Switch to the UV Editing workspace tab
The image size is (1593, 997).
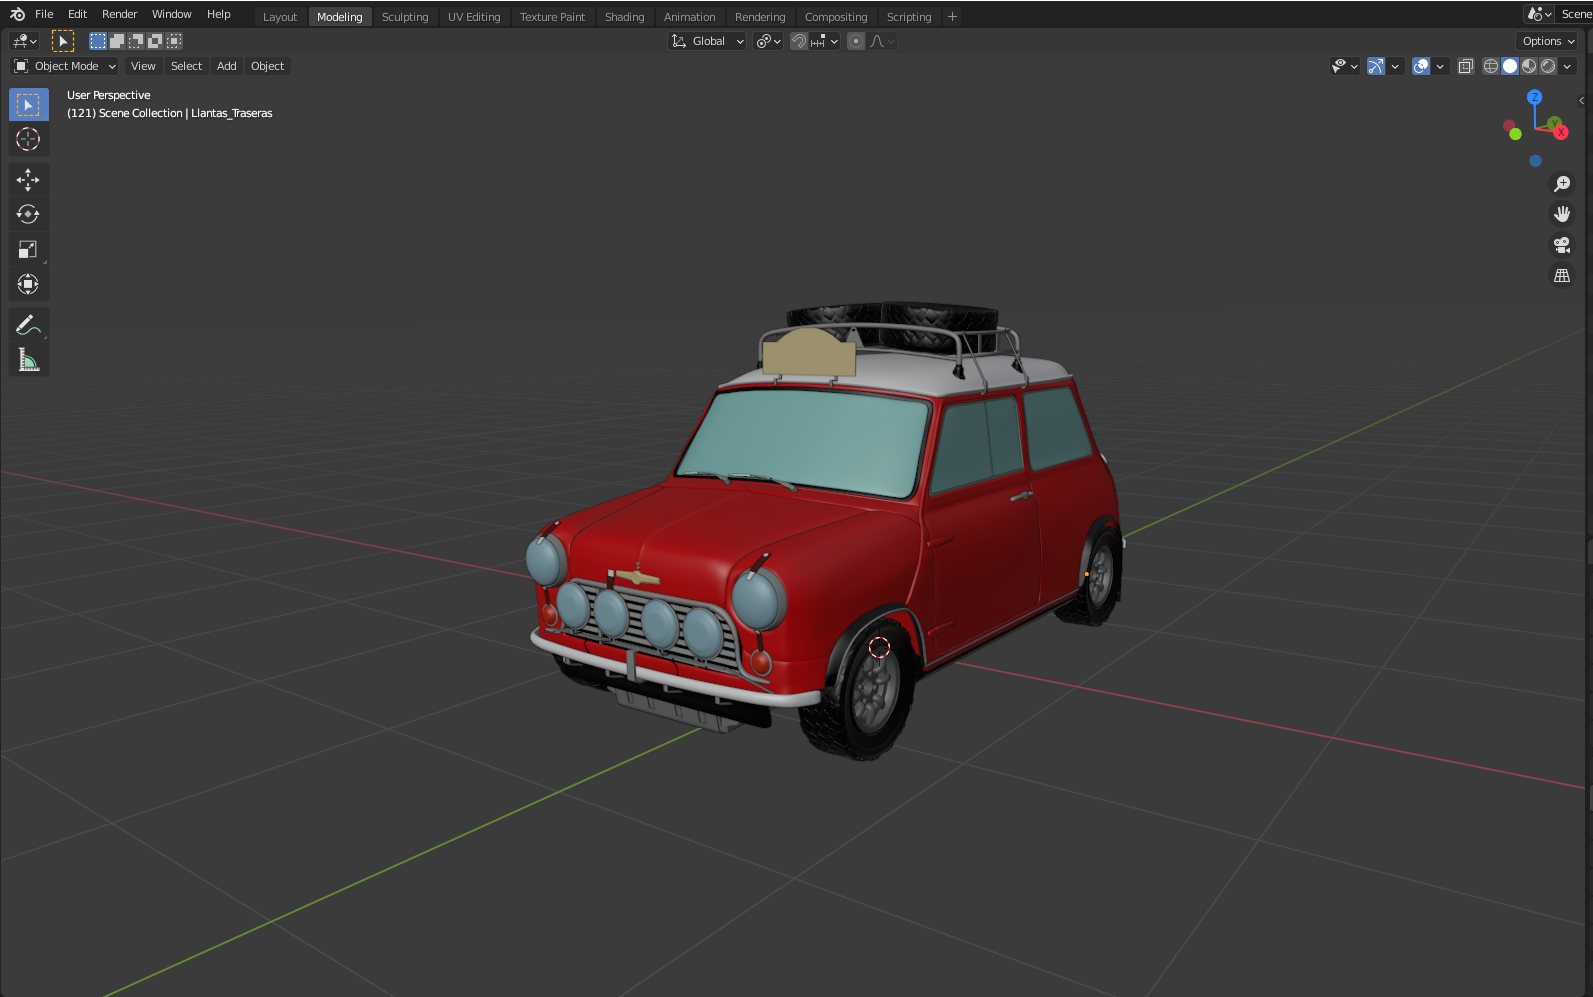coord(474,17)
